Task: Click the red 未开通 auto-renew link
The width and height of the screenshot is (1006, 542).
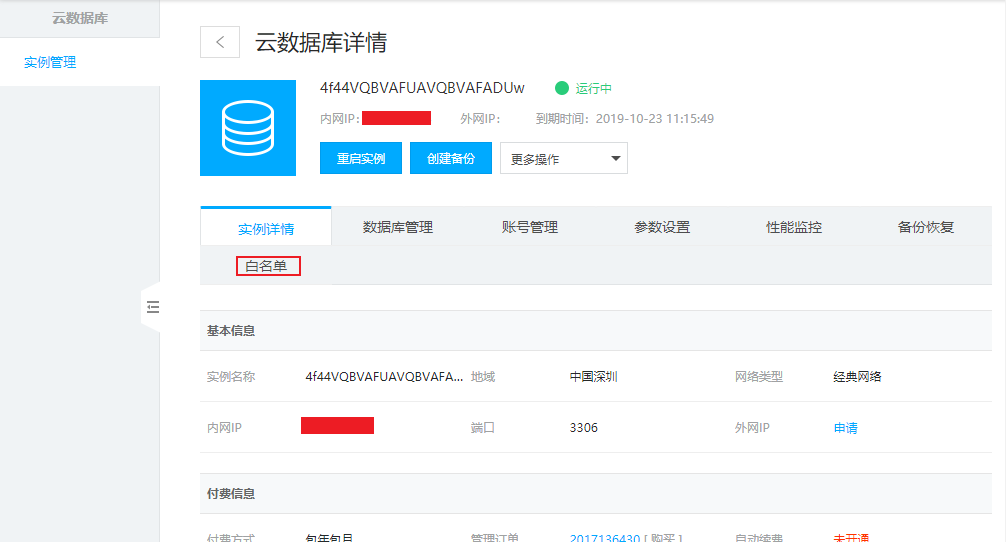Action: pos(851,538)
